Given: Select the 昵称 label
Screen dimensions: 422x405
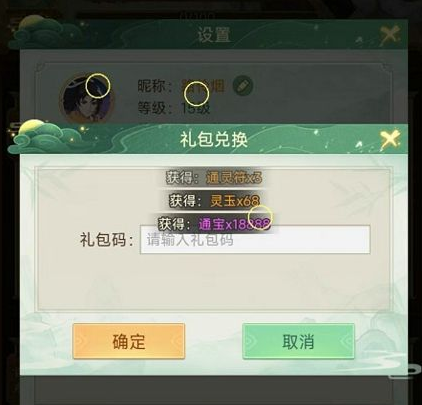Looking at the screenshot, I should coord(155,86).
